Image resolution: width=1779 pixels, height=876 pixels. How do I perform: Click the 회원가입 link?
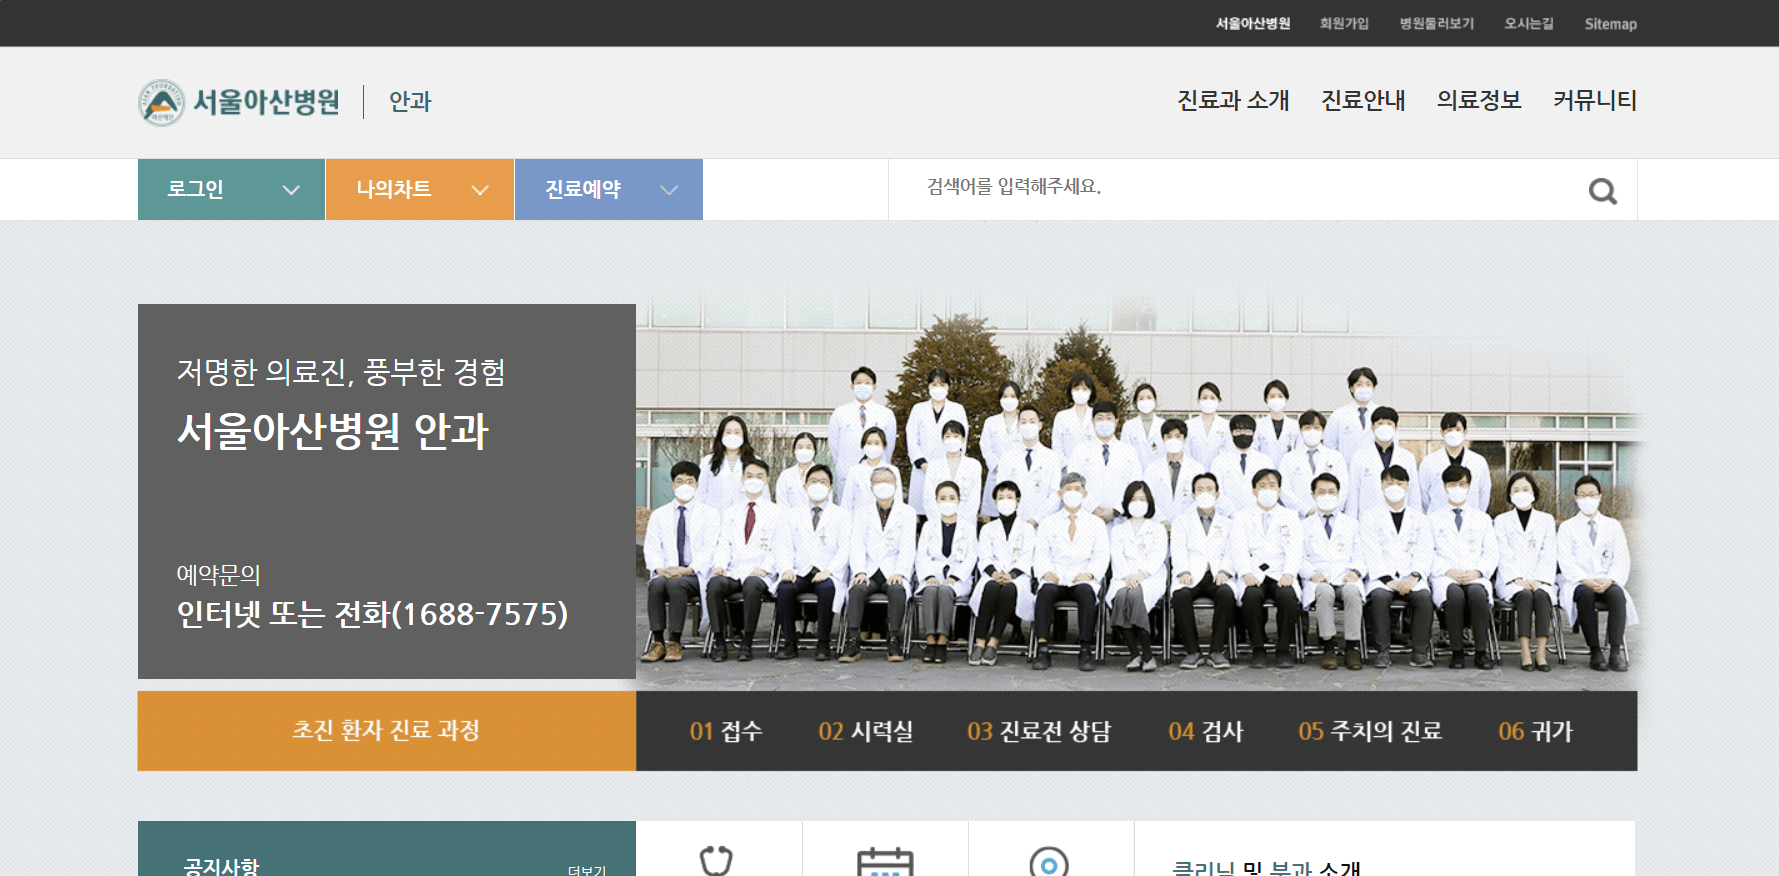tap(1344, 23)
